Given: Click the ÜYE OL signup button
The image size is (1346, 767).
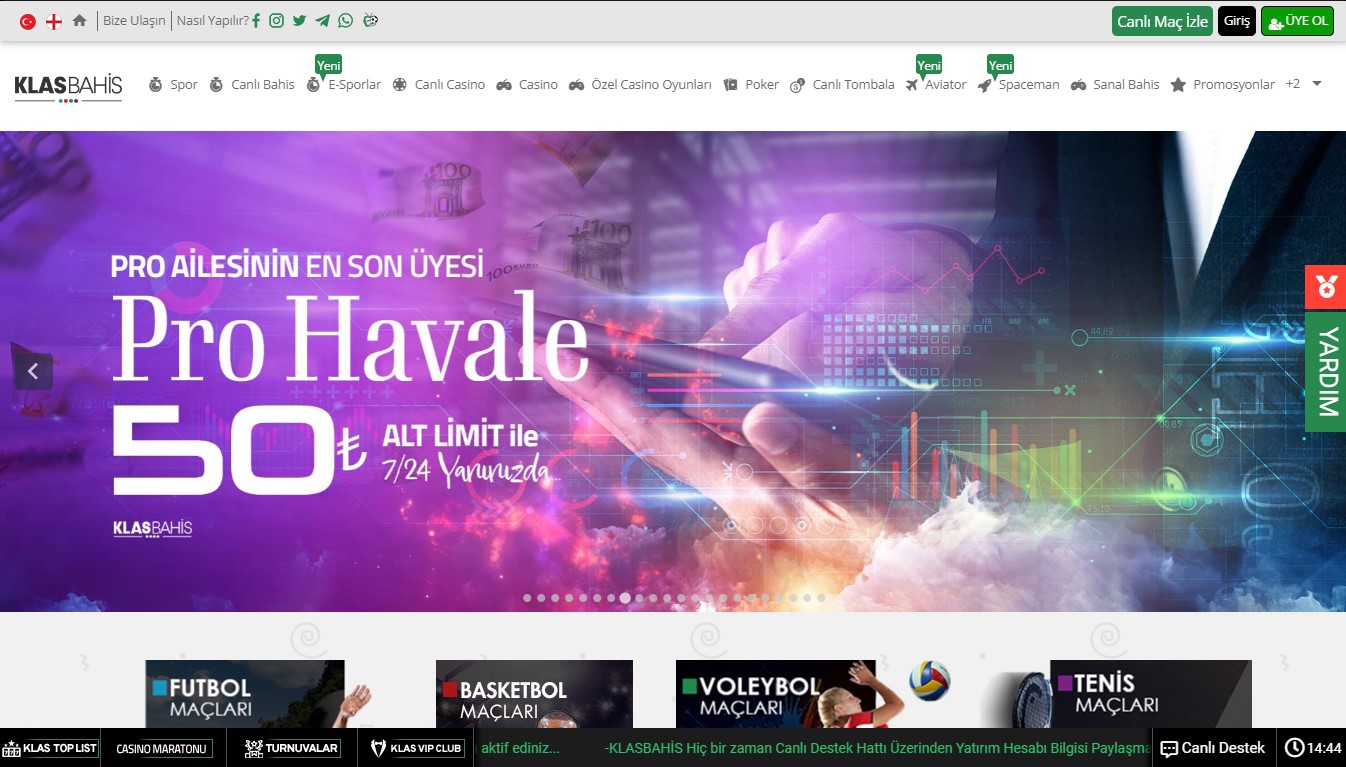Looking at the screenshot, I should pyautogui.click(x=1297, y=21).
